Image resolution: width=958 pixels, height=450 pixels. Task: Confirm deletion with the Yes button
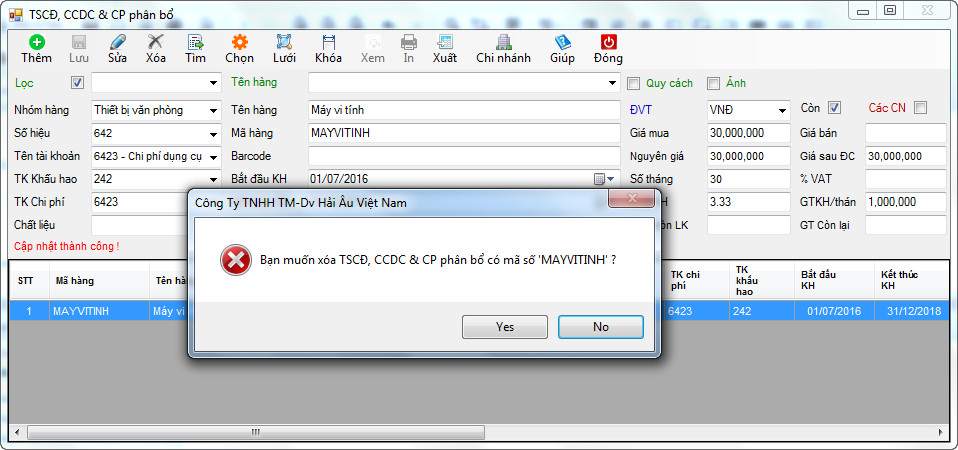(x=505, y=327)
